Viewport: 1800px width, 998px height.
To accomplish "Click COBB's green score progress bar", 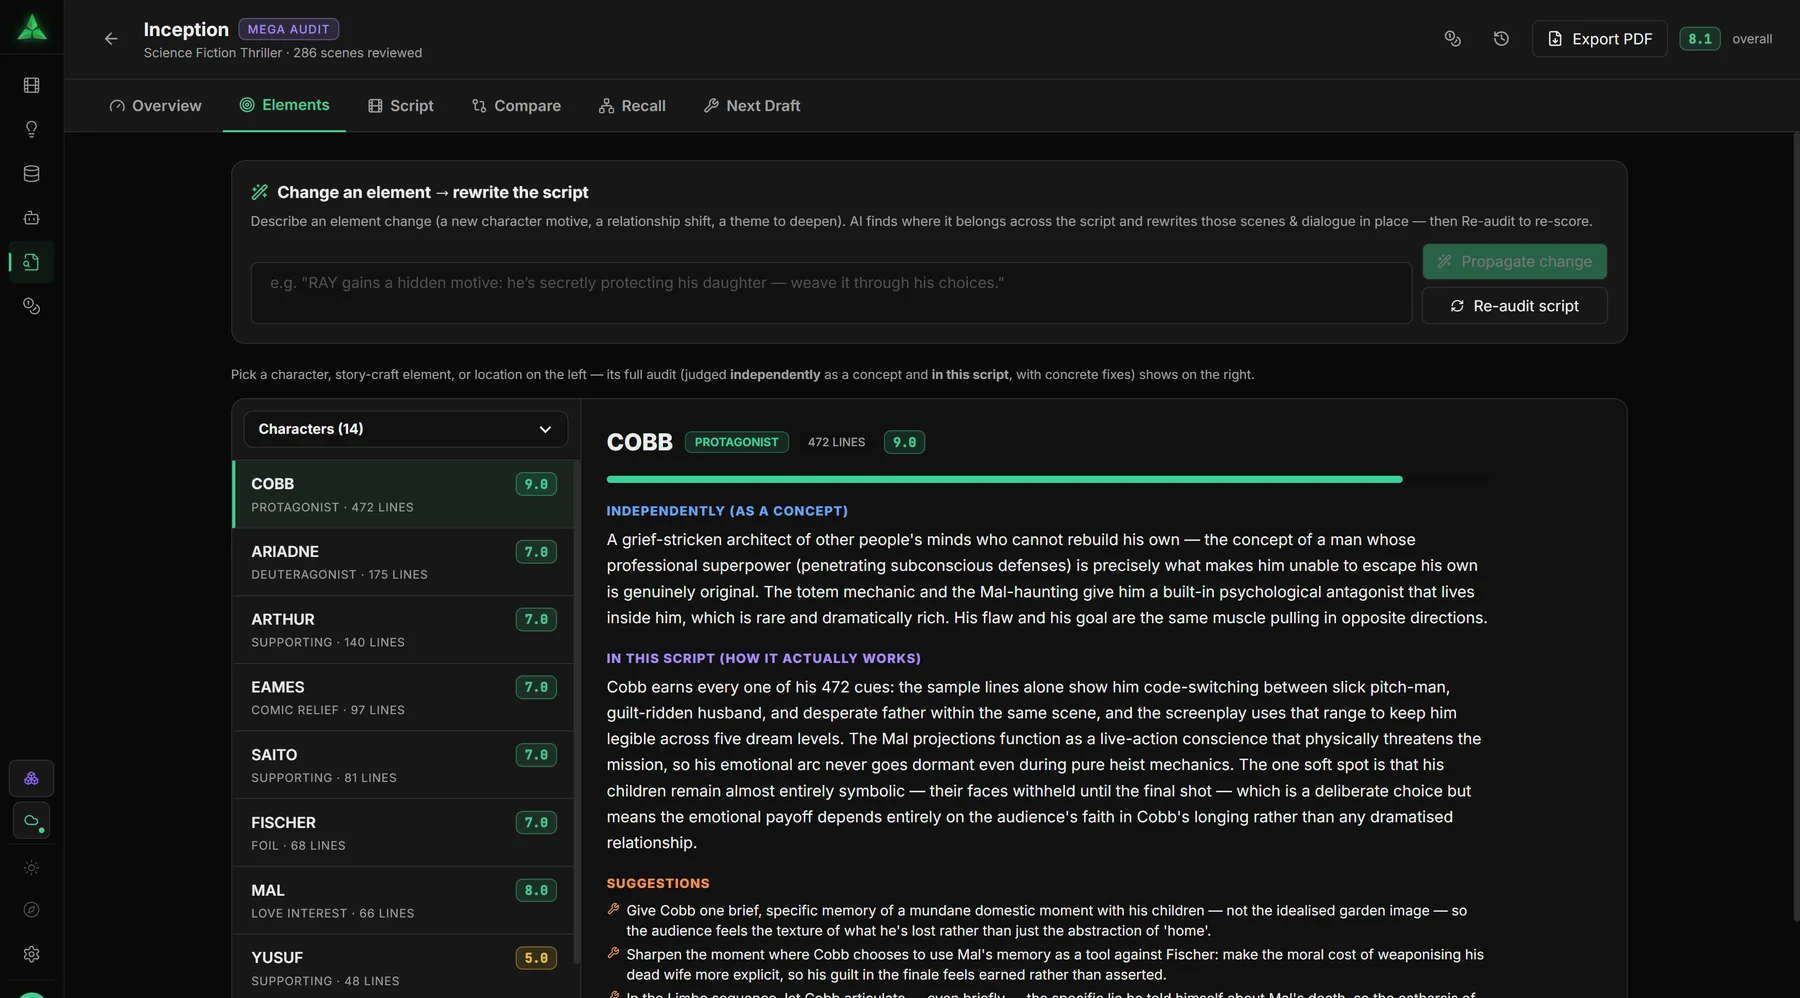I will tap(1004, 480).
